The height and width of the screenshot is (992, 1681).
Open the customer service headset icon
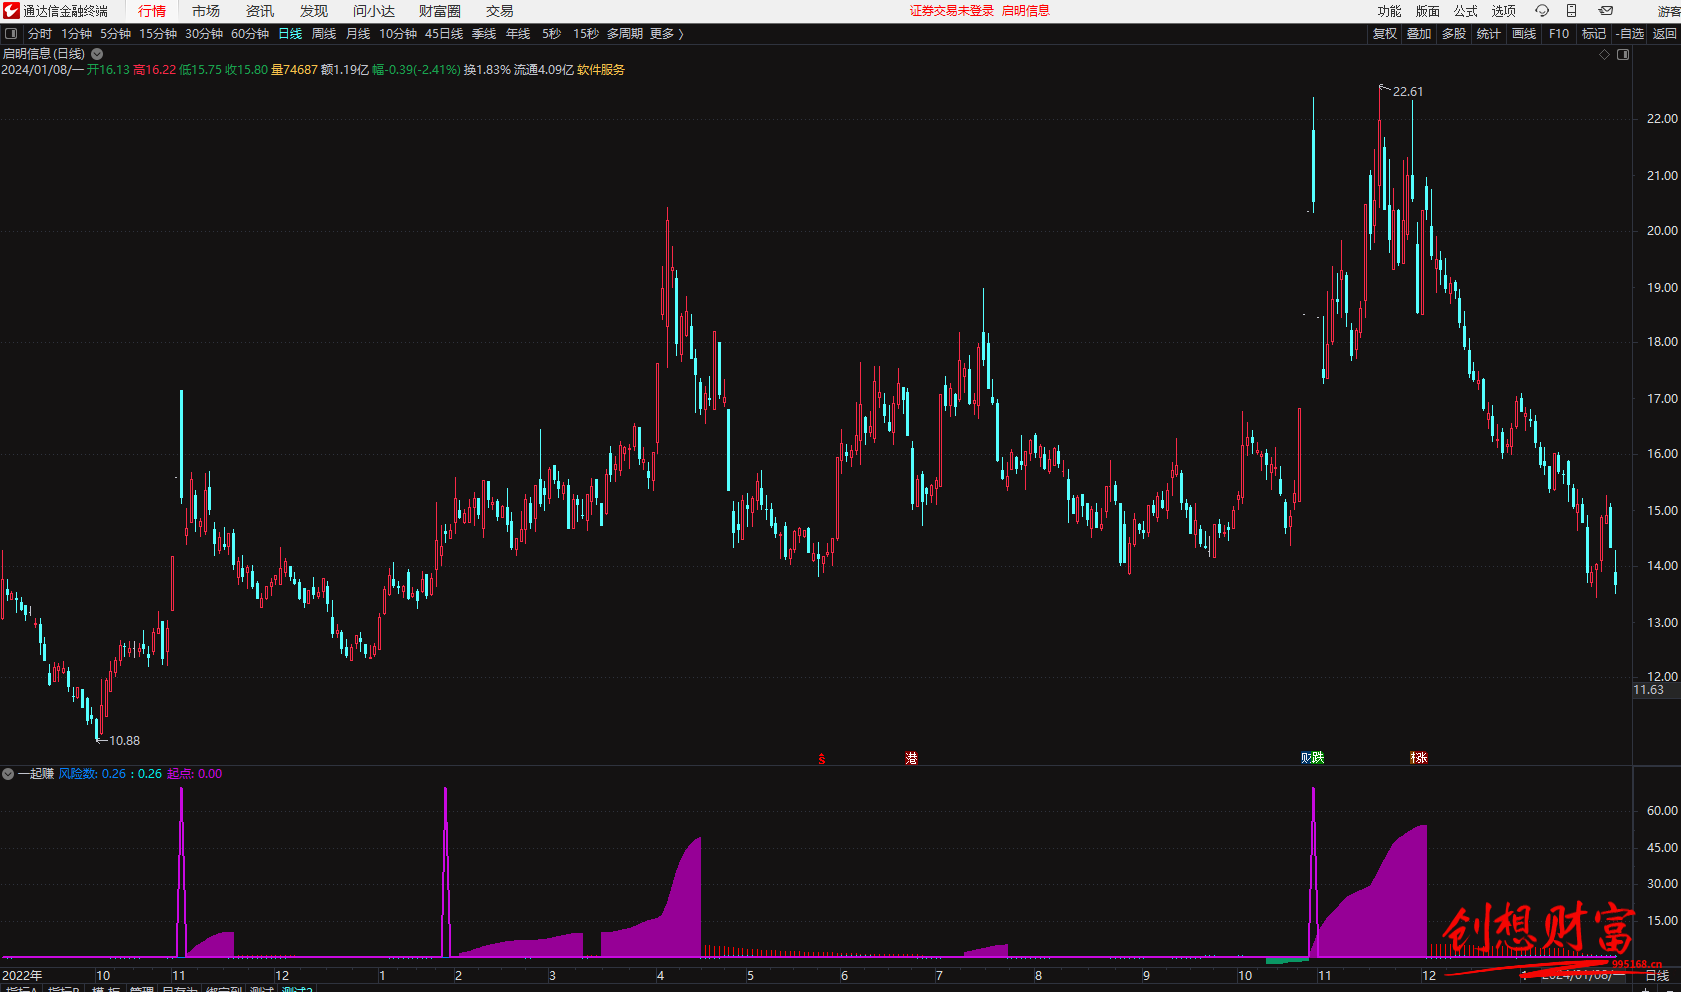(x=1542, y=11)
